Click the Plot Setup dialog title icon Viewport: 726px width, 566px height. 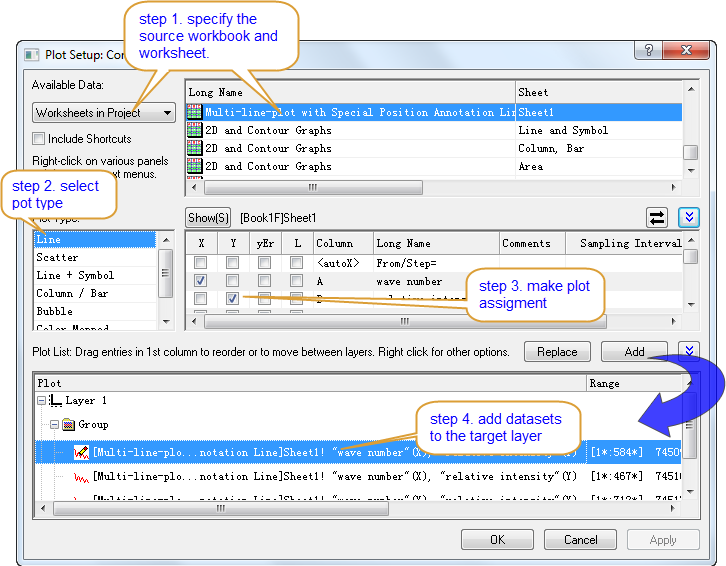coord(31,55)
